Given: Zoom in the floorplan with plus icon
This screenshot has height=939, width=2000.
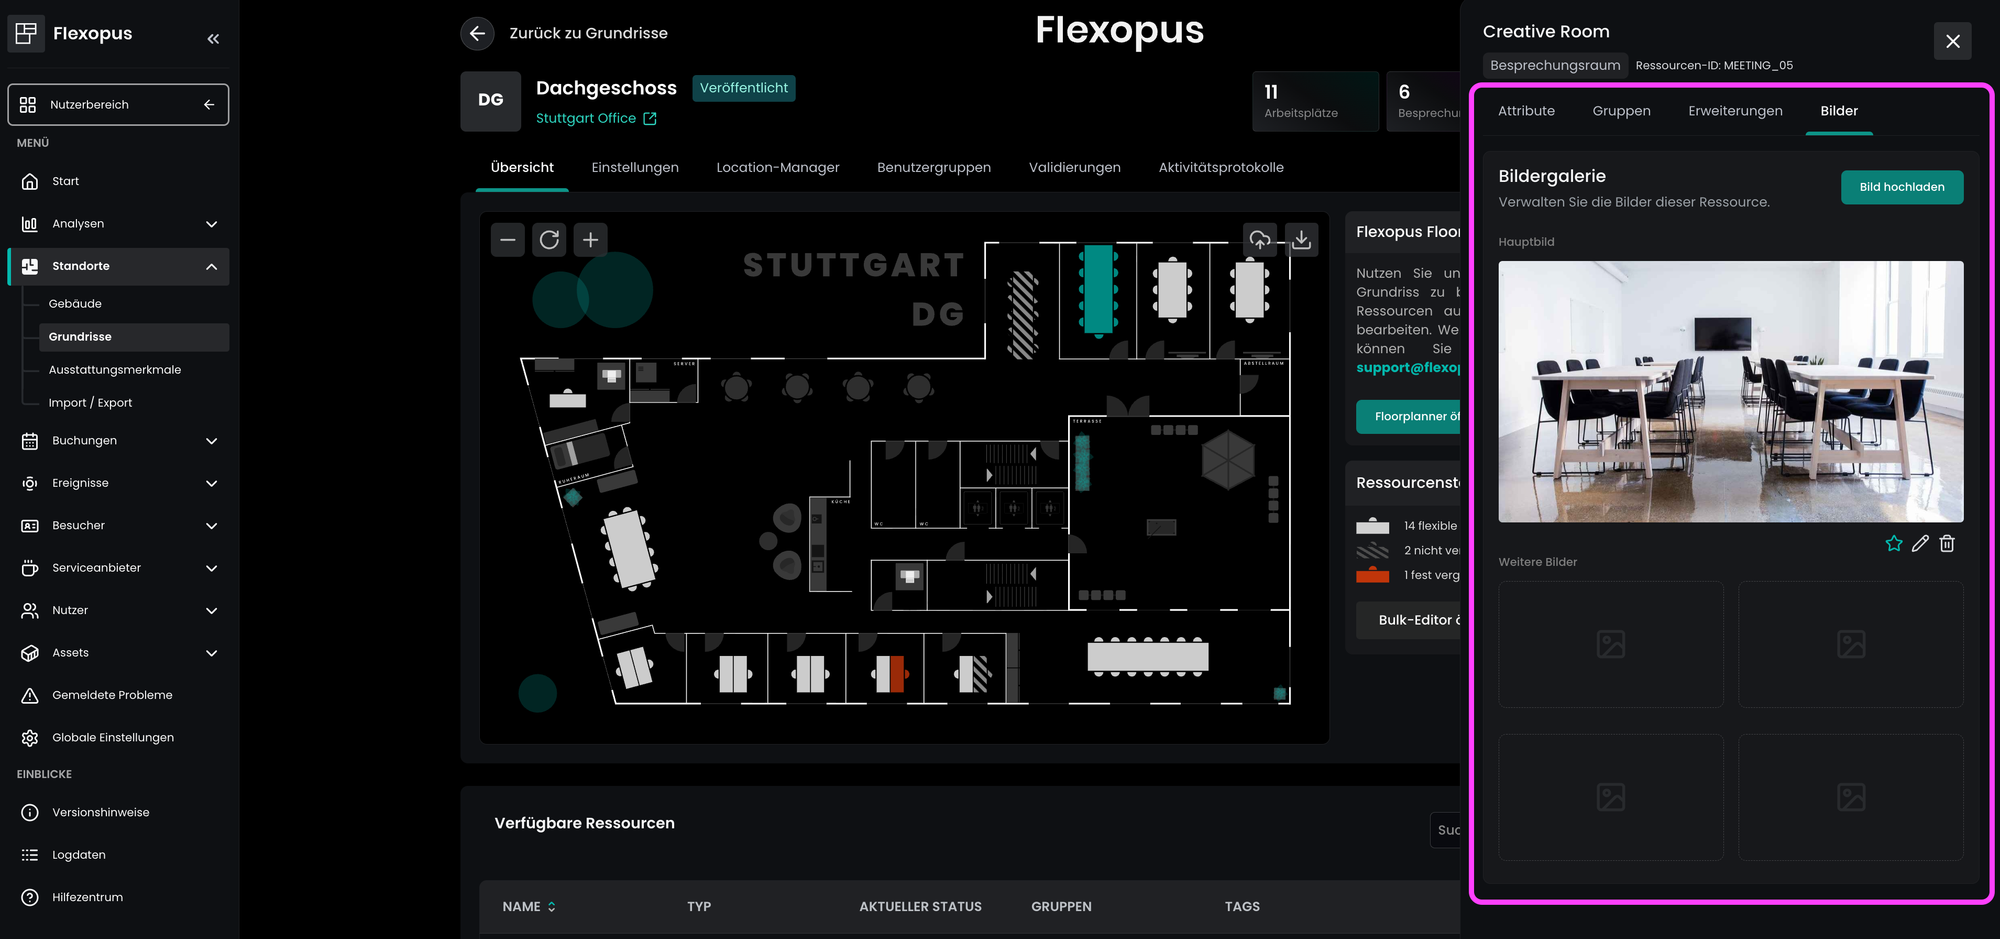Looking at the screenshot, I should (591, 240).
